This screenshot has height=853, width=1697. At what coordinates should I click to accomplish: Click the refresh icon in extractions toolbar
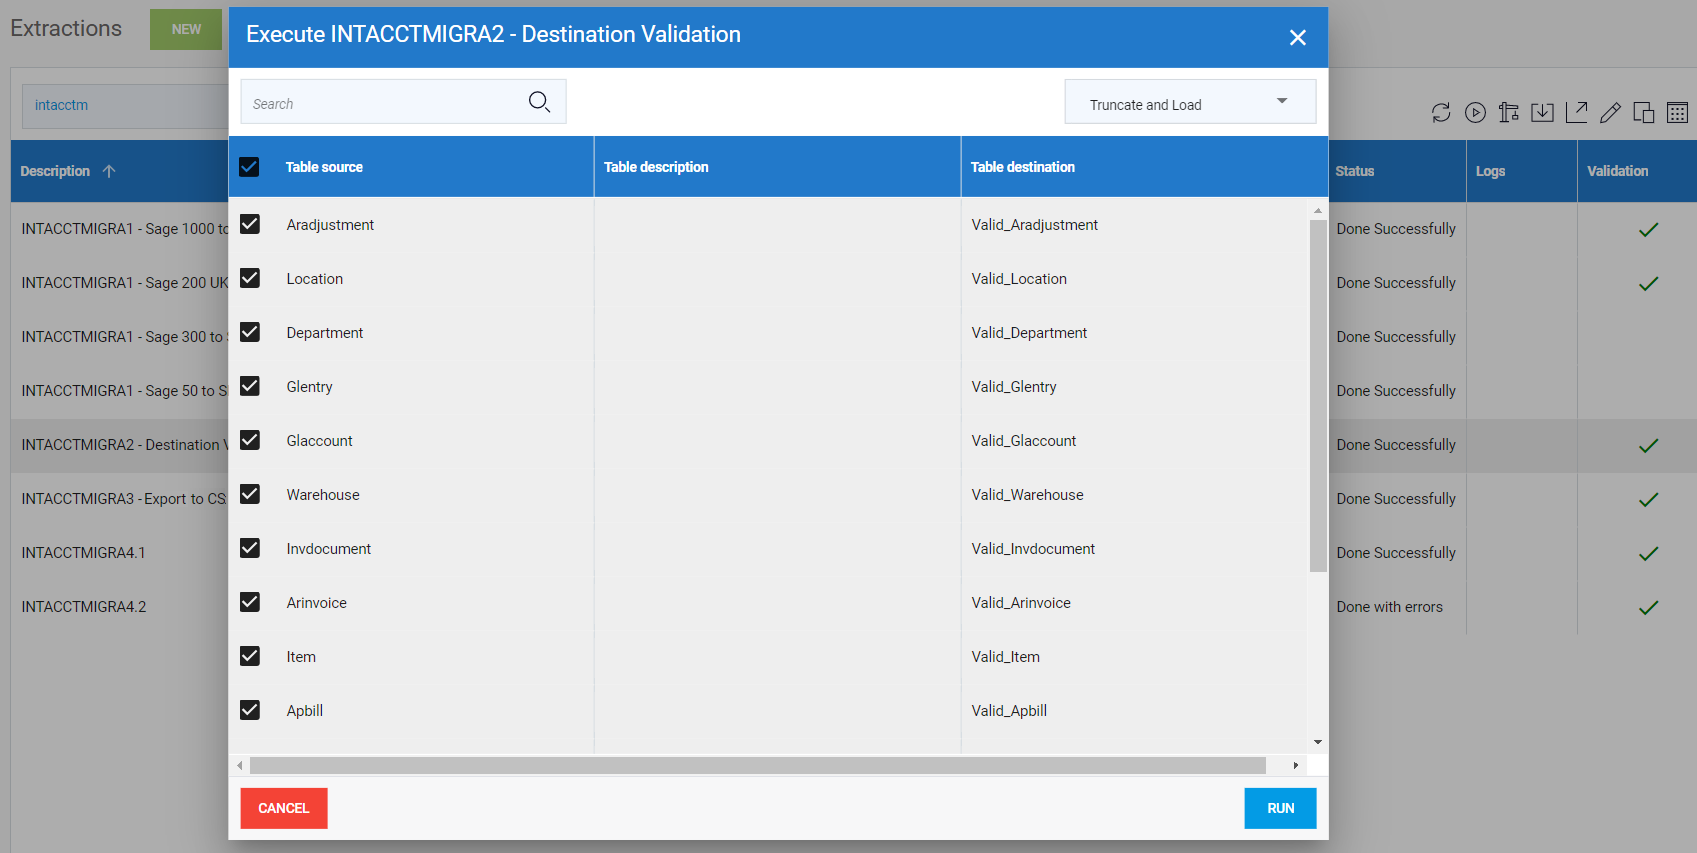tap(1440, 113)
